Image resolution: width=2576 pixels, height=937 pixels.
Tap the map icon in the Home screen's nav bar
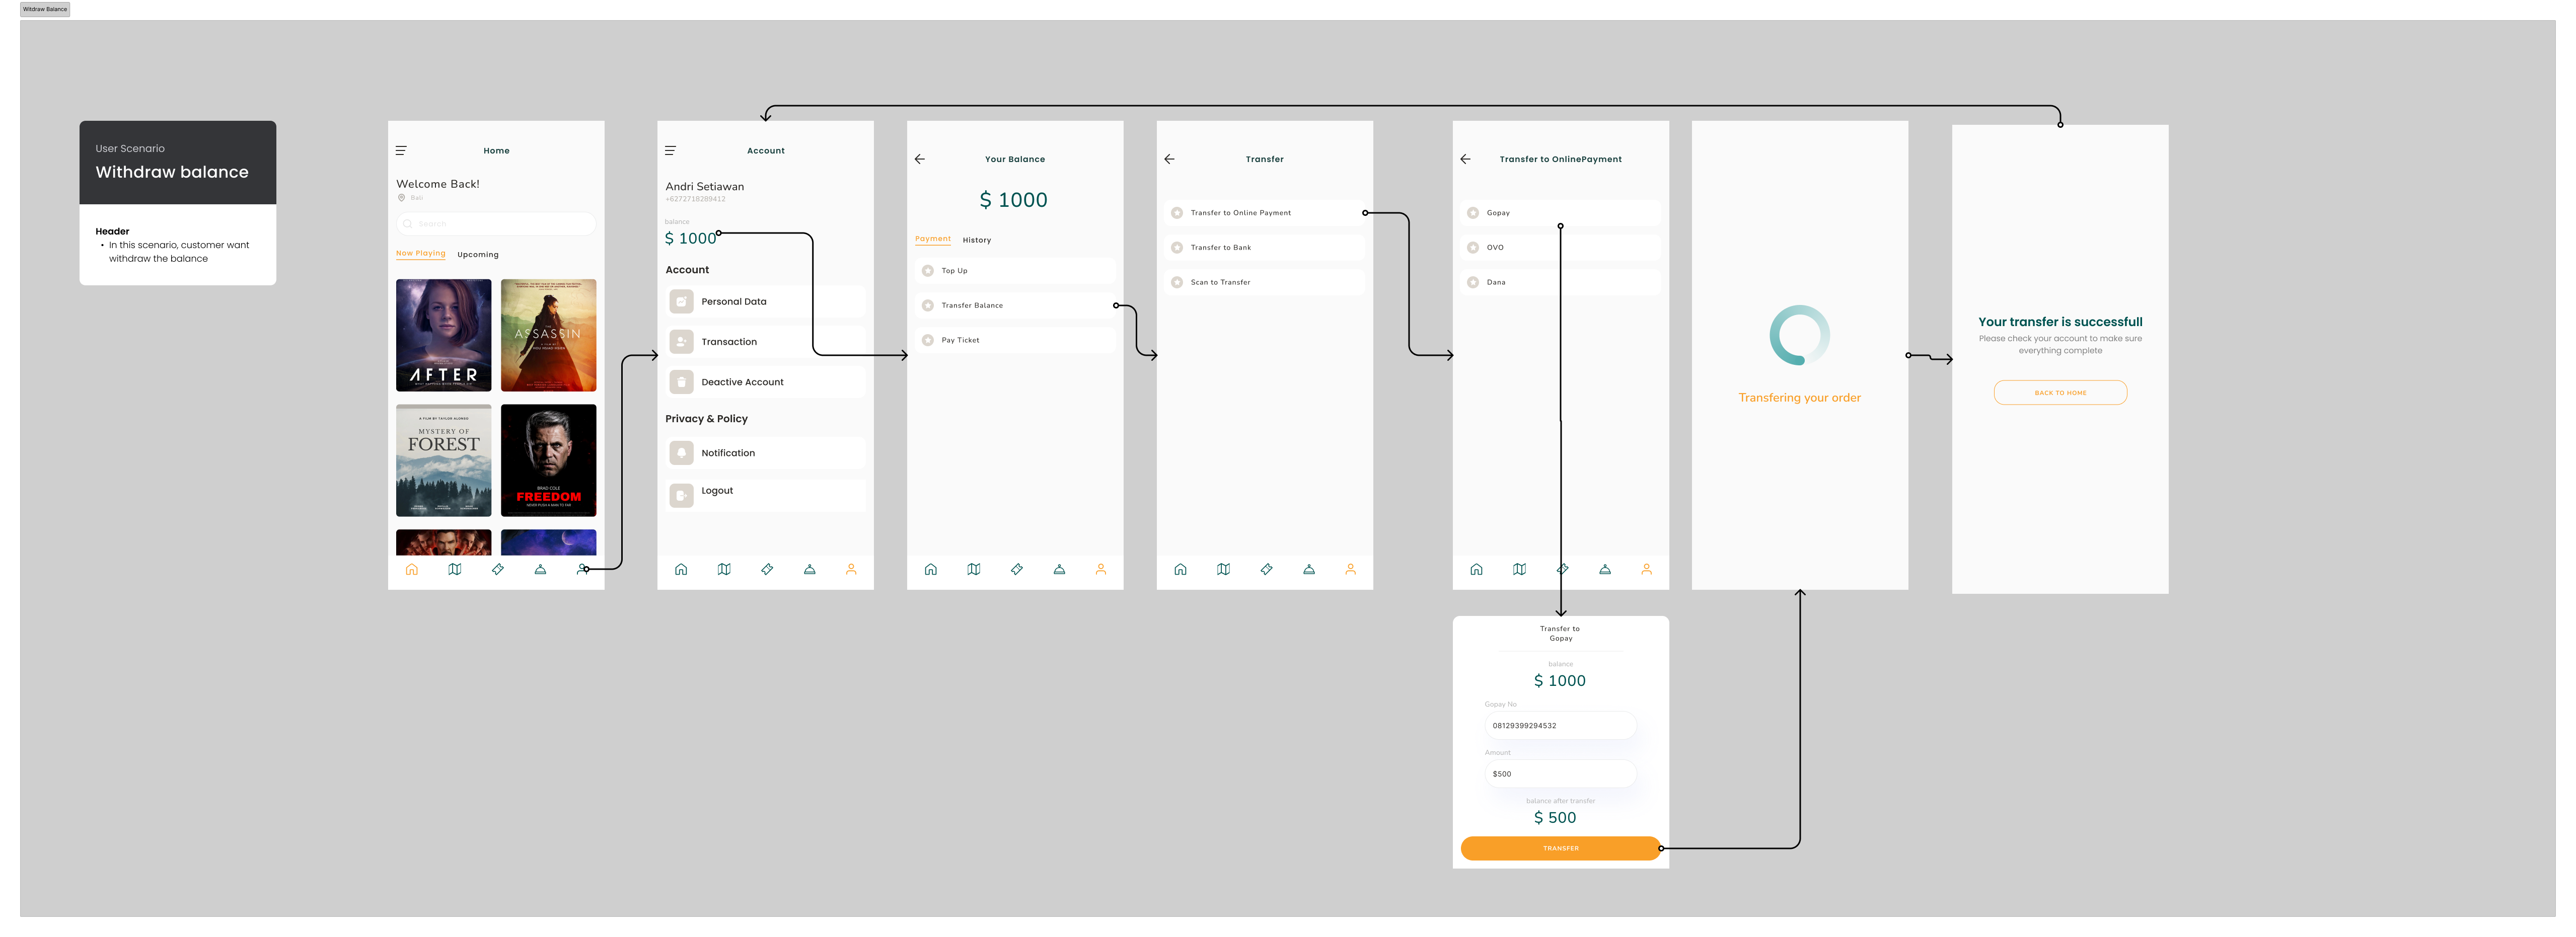tap(455, 569)
